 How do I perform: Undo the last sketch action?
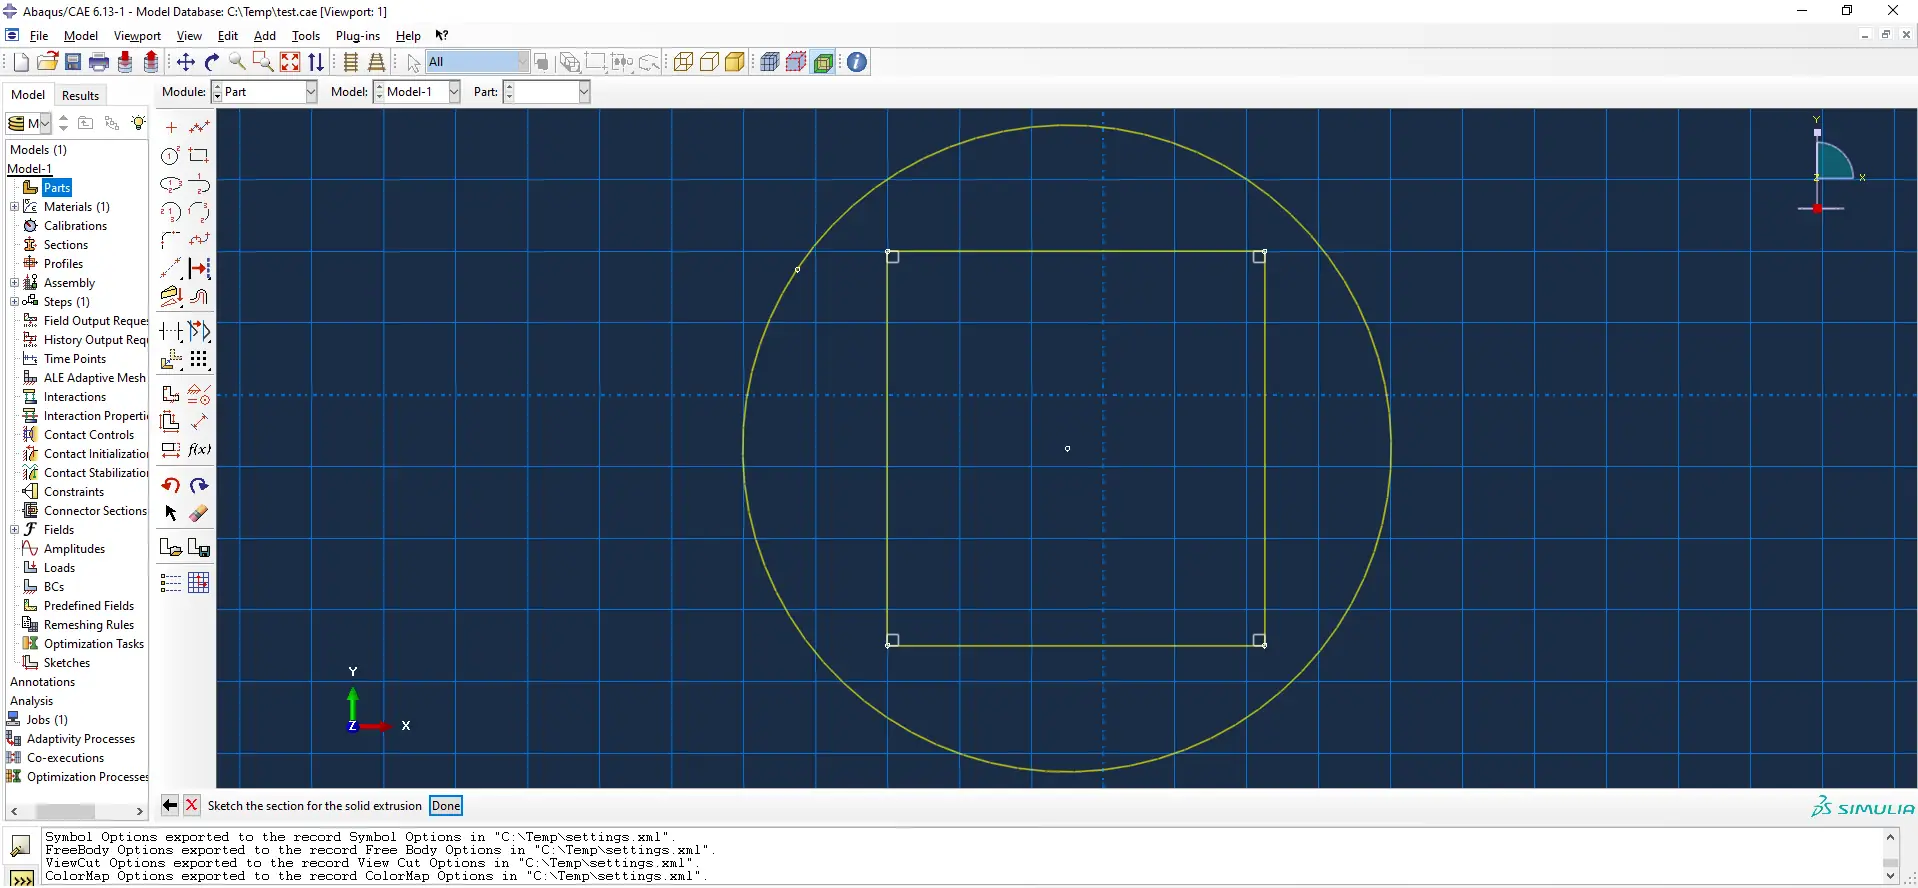pos(171,485)
